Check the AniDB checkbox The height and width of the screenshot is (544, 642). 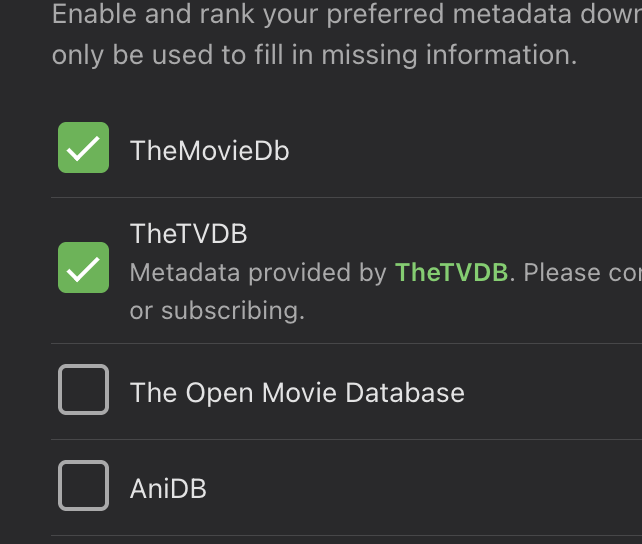tap(83, 486)
